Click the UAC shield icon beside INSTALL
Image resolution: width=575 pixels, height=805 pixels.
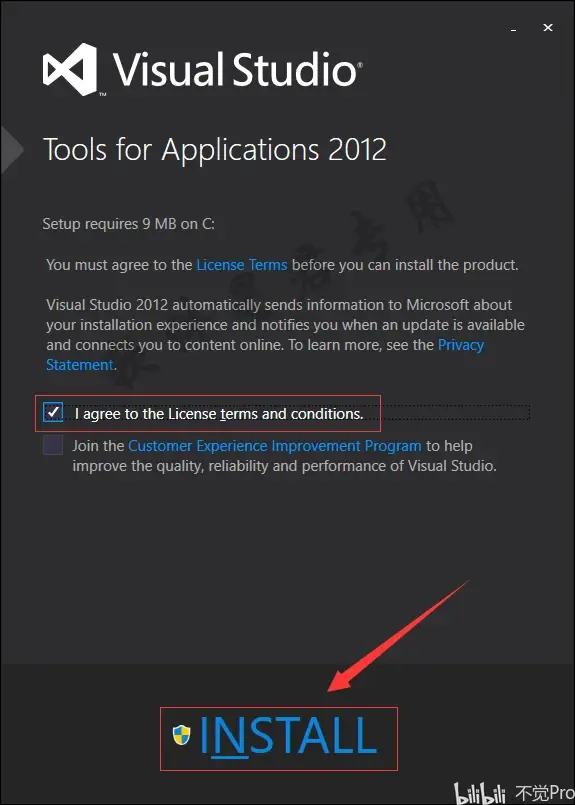[181, 735]
